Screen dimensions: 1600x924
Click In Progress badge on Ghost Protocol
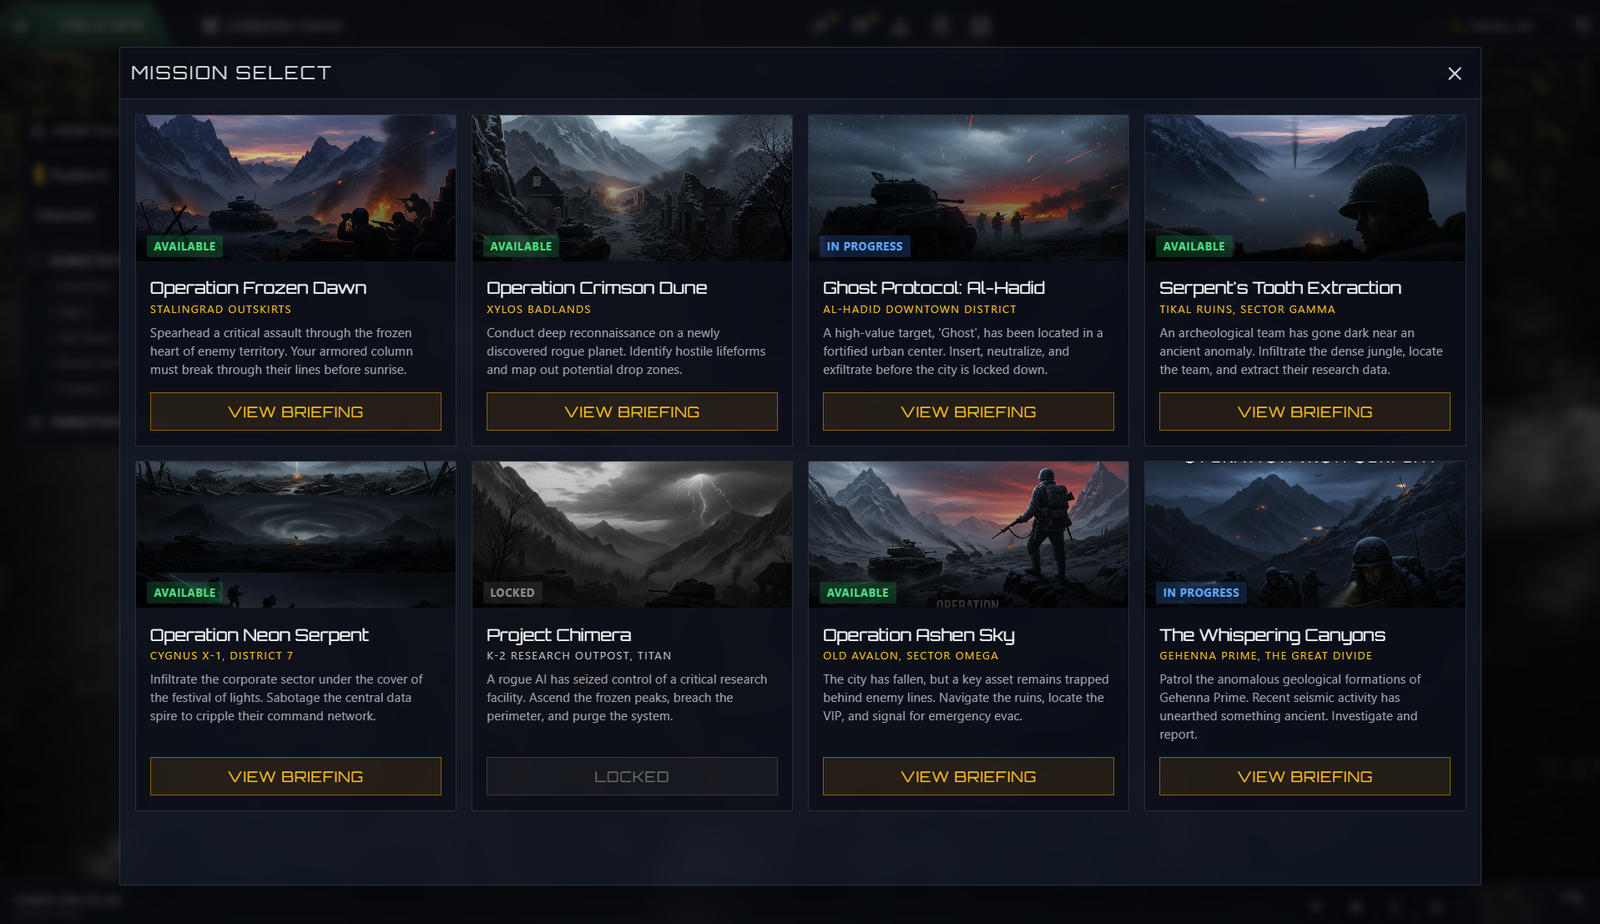click(x=864, y=247)
